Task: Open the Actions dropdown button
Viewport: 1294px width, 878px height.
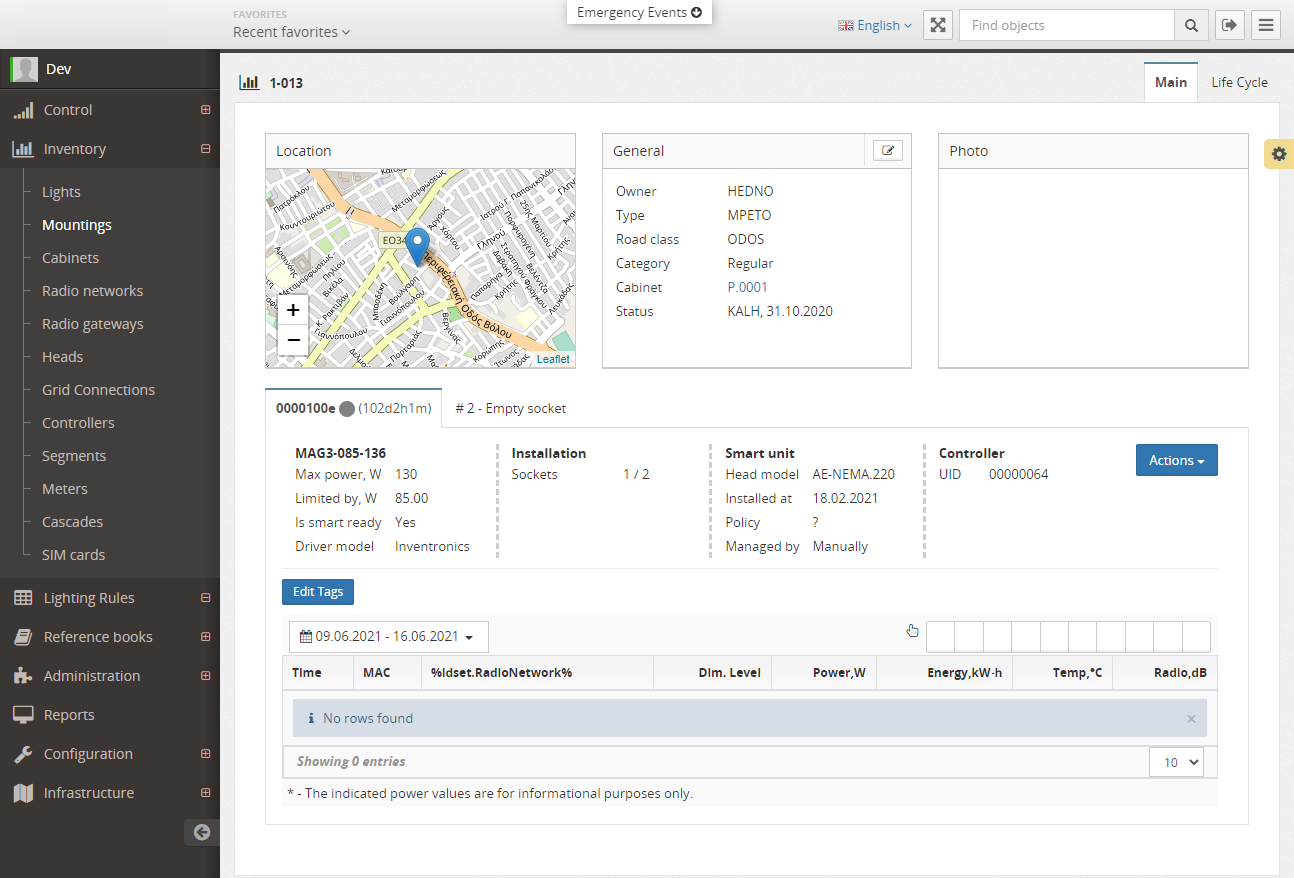Action: [1176, 460]
